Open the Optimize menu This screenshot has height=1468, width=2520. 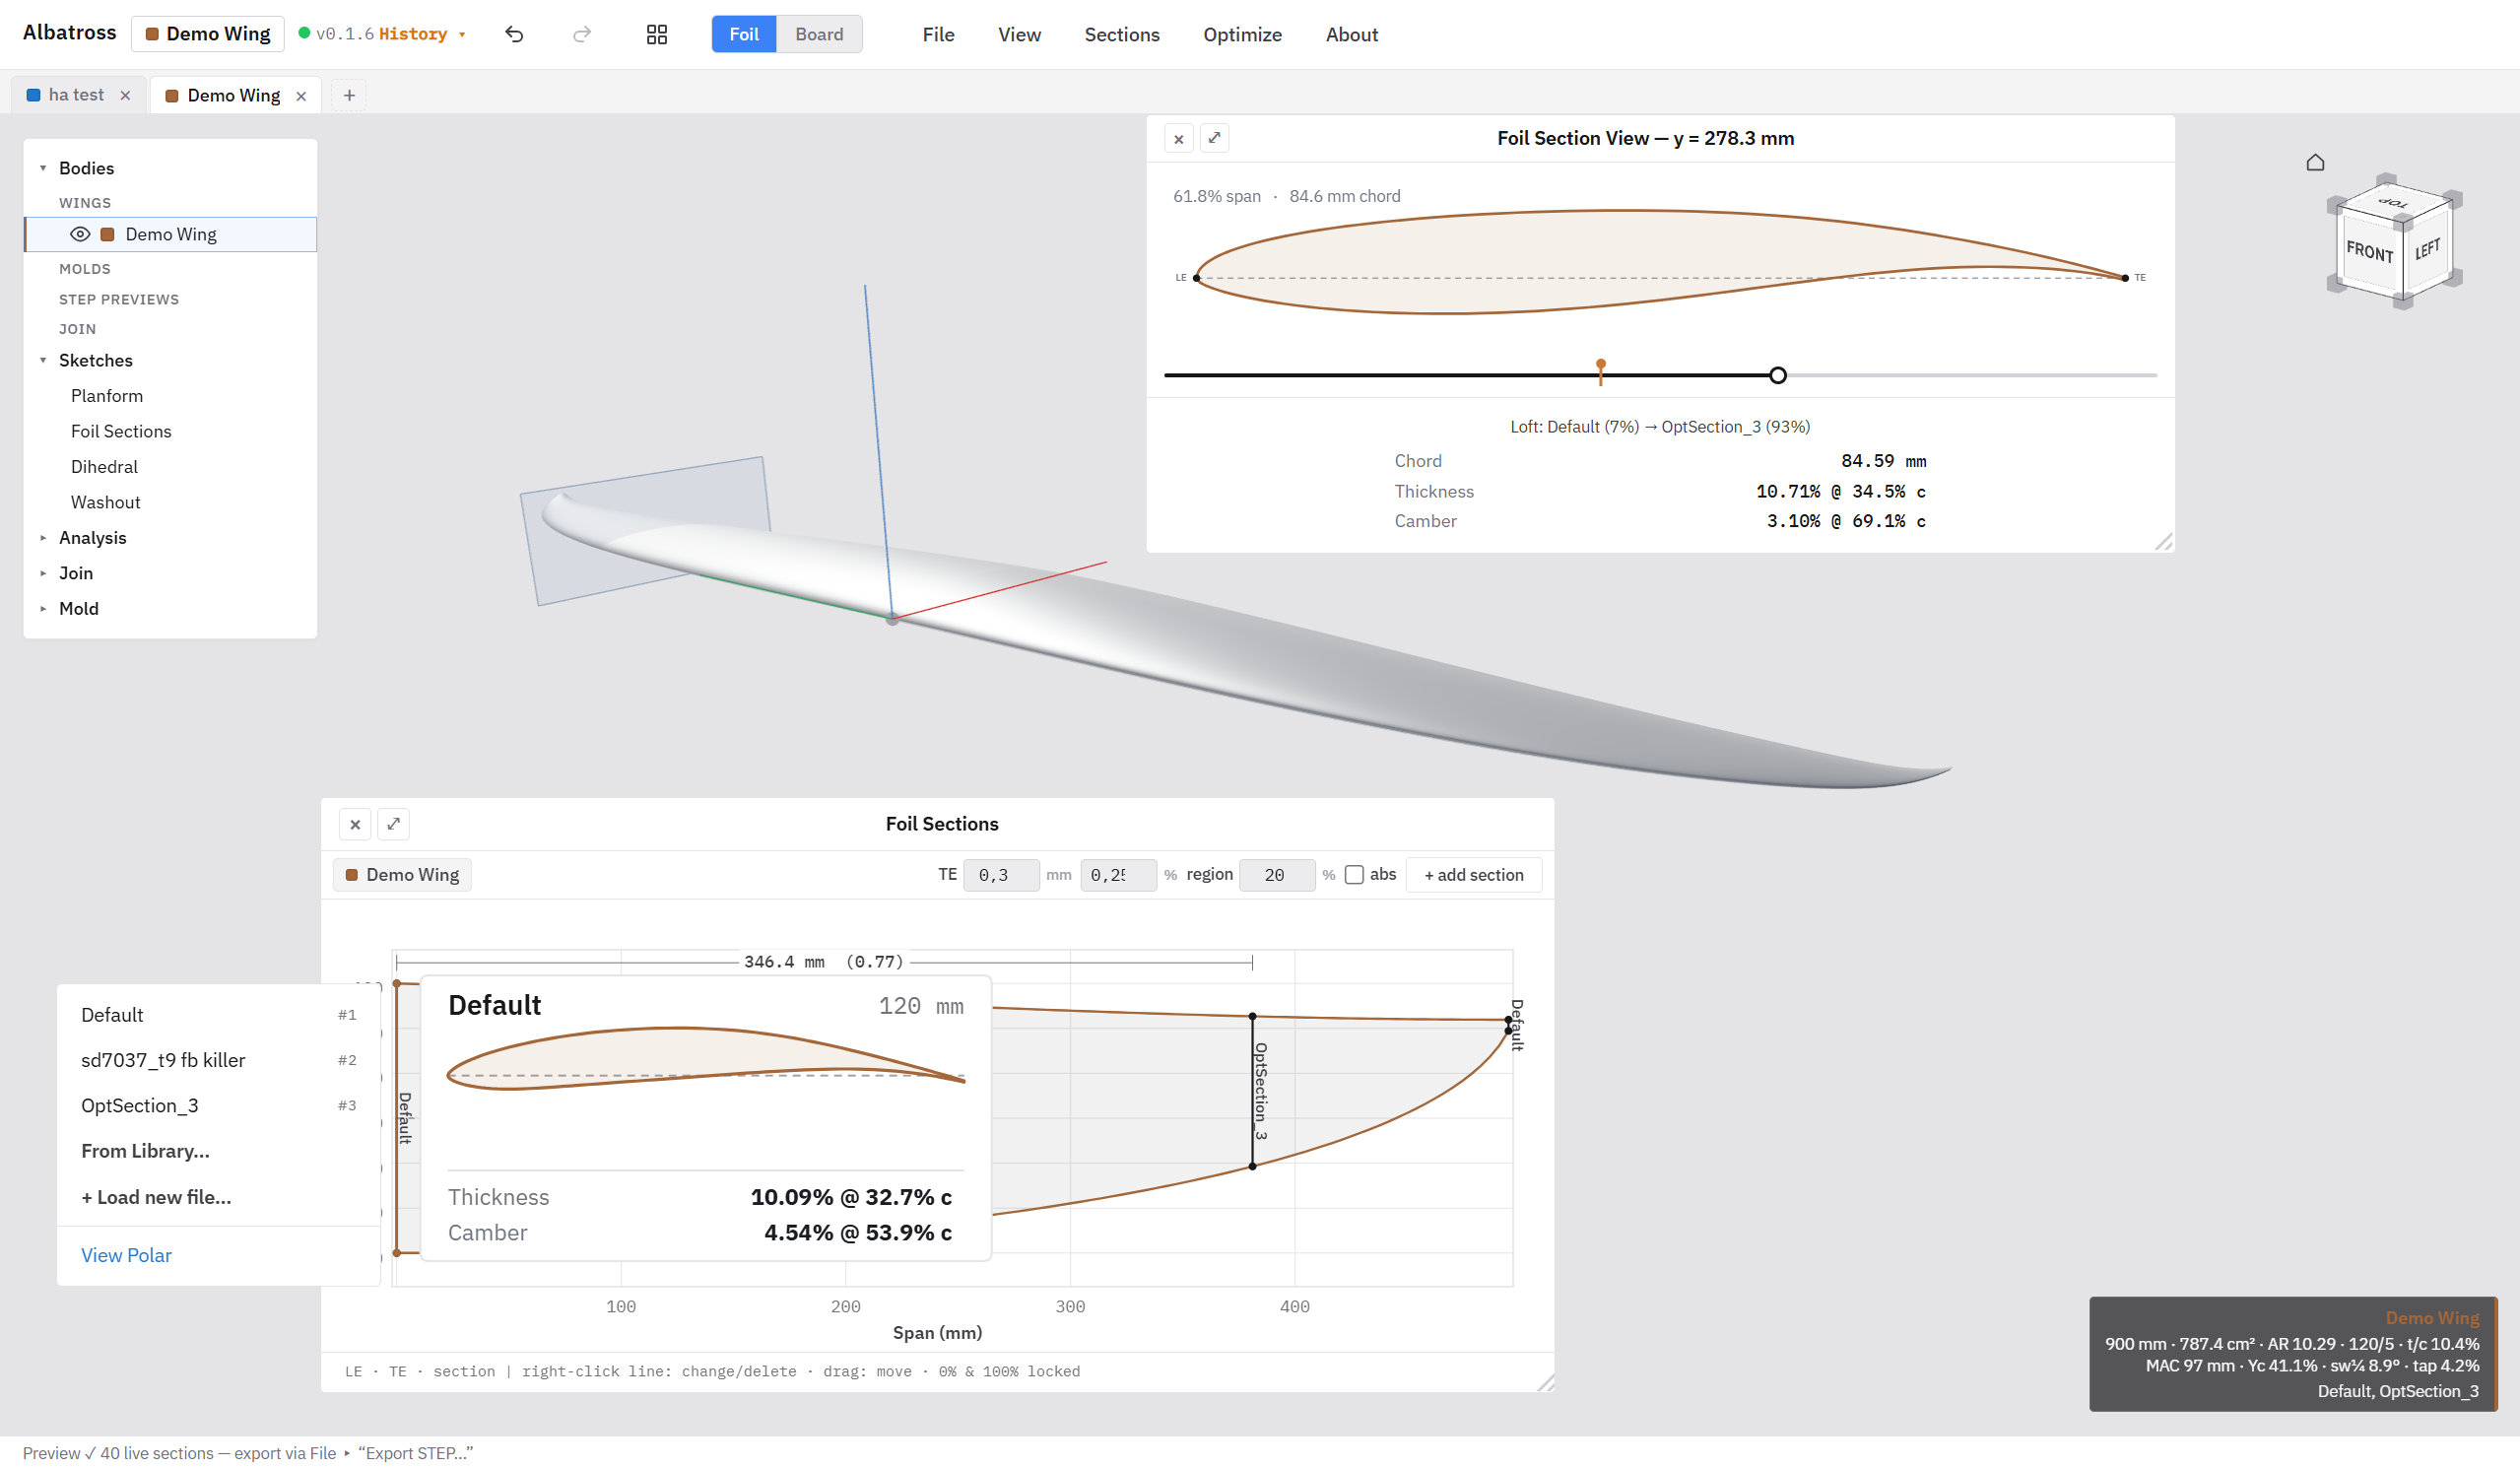[1242, 34]
